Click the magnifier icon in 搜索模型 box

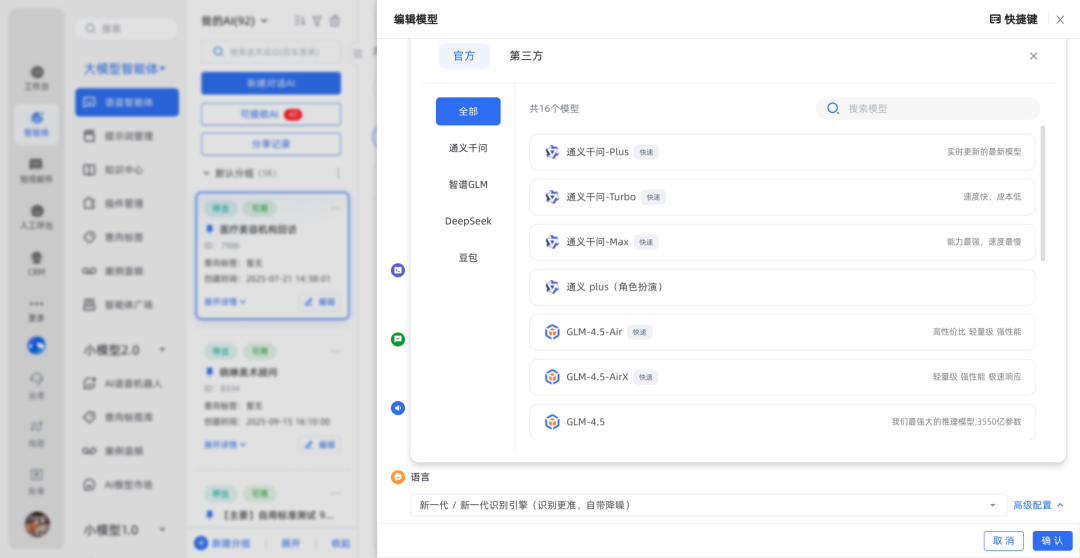click(832, 108)
